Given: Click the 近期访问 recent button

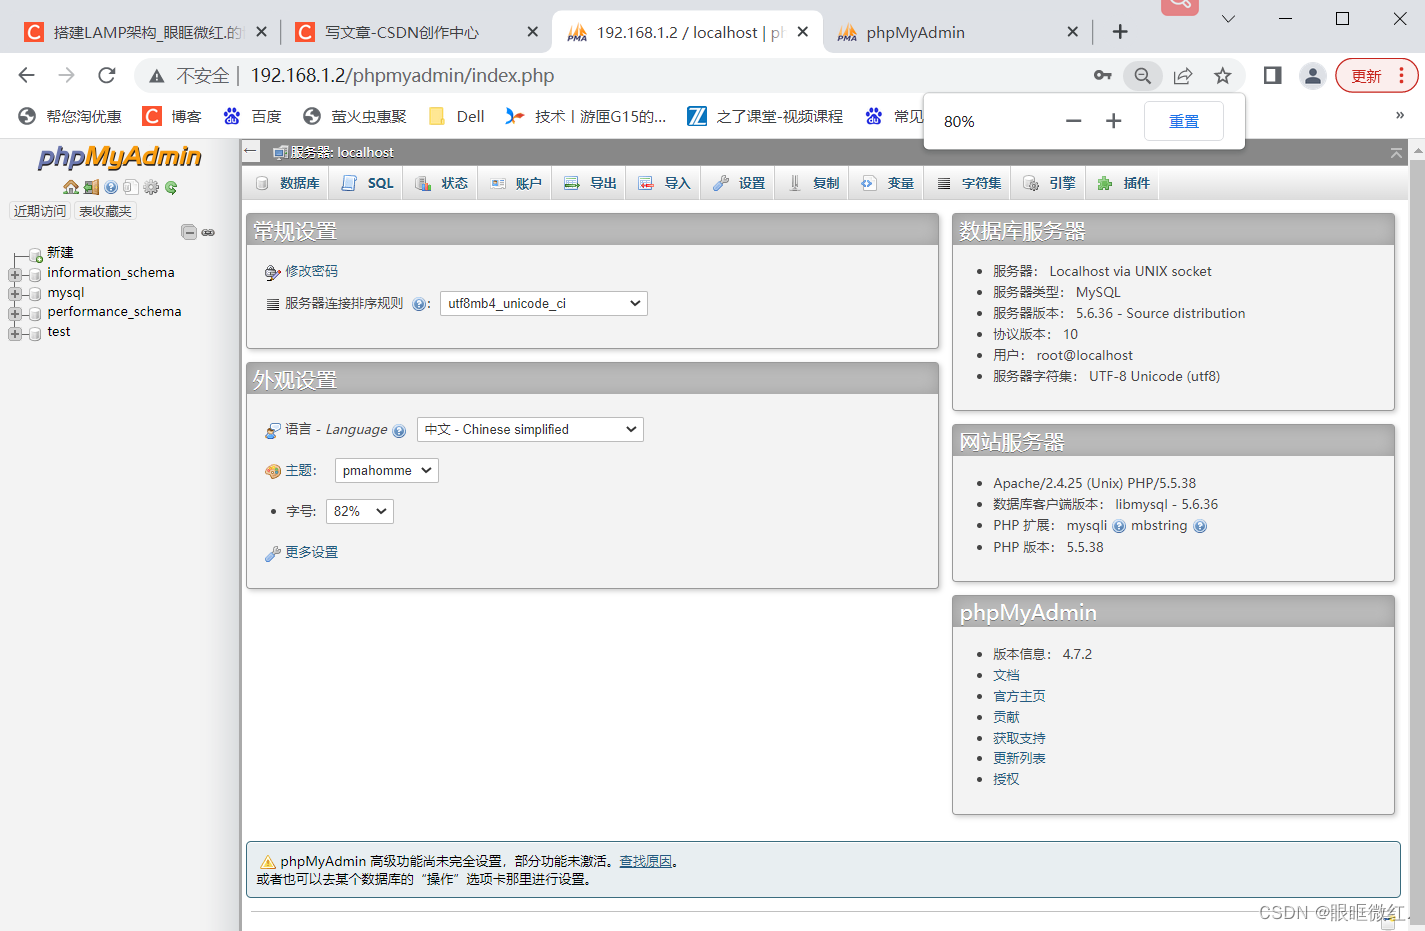Looking at the screenshot, I should pos(40,211).
